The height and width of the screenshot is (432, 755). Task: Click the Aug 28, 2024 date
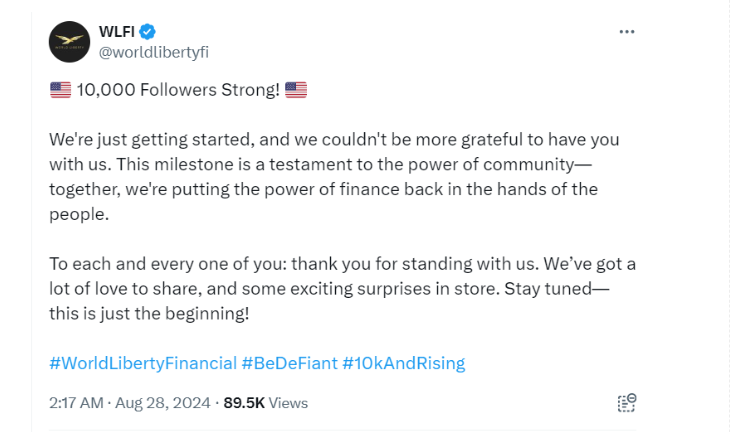tap(162, 403)
